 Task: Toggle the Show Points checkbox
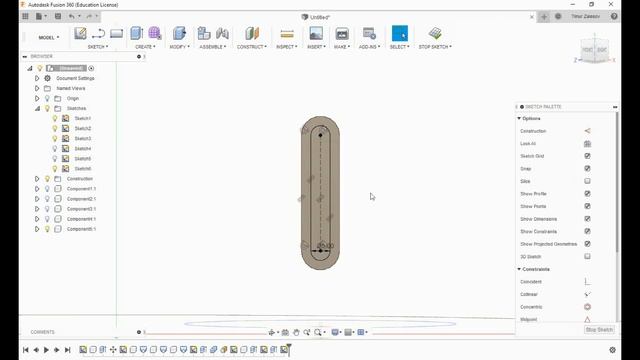(587, 206)
